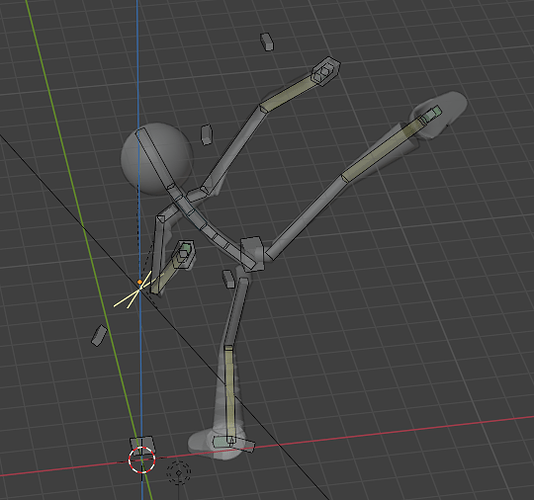Select the floating box control beside the head

coord(206,135)
